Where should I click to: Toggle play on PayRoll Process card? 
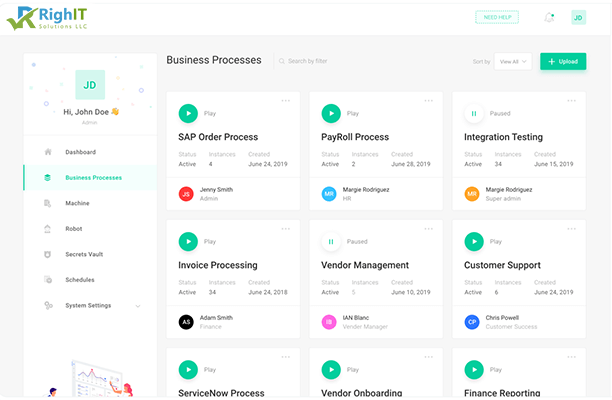[x=330, y=113]
